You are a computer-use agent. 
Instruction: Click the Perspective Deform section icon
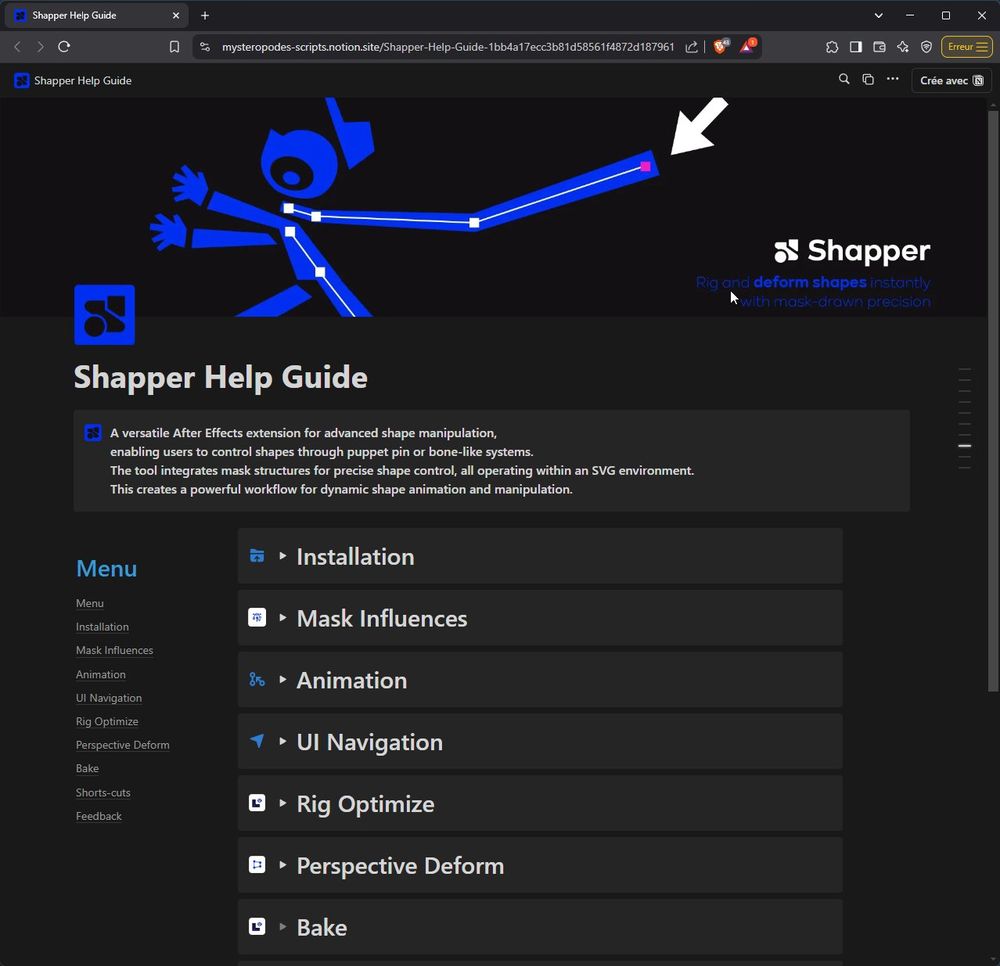(x=257, y=865)
